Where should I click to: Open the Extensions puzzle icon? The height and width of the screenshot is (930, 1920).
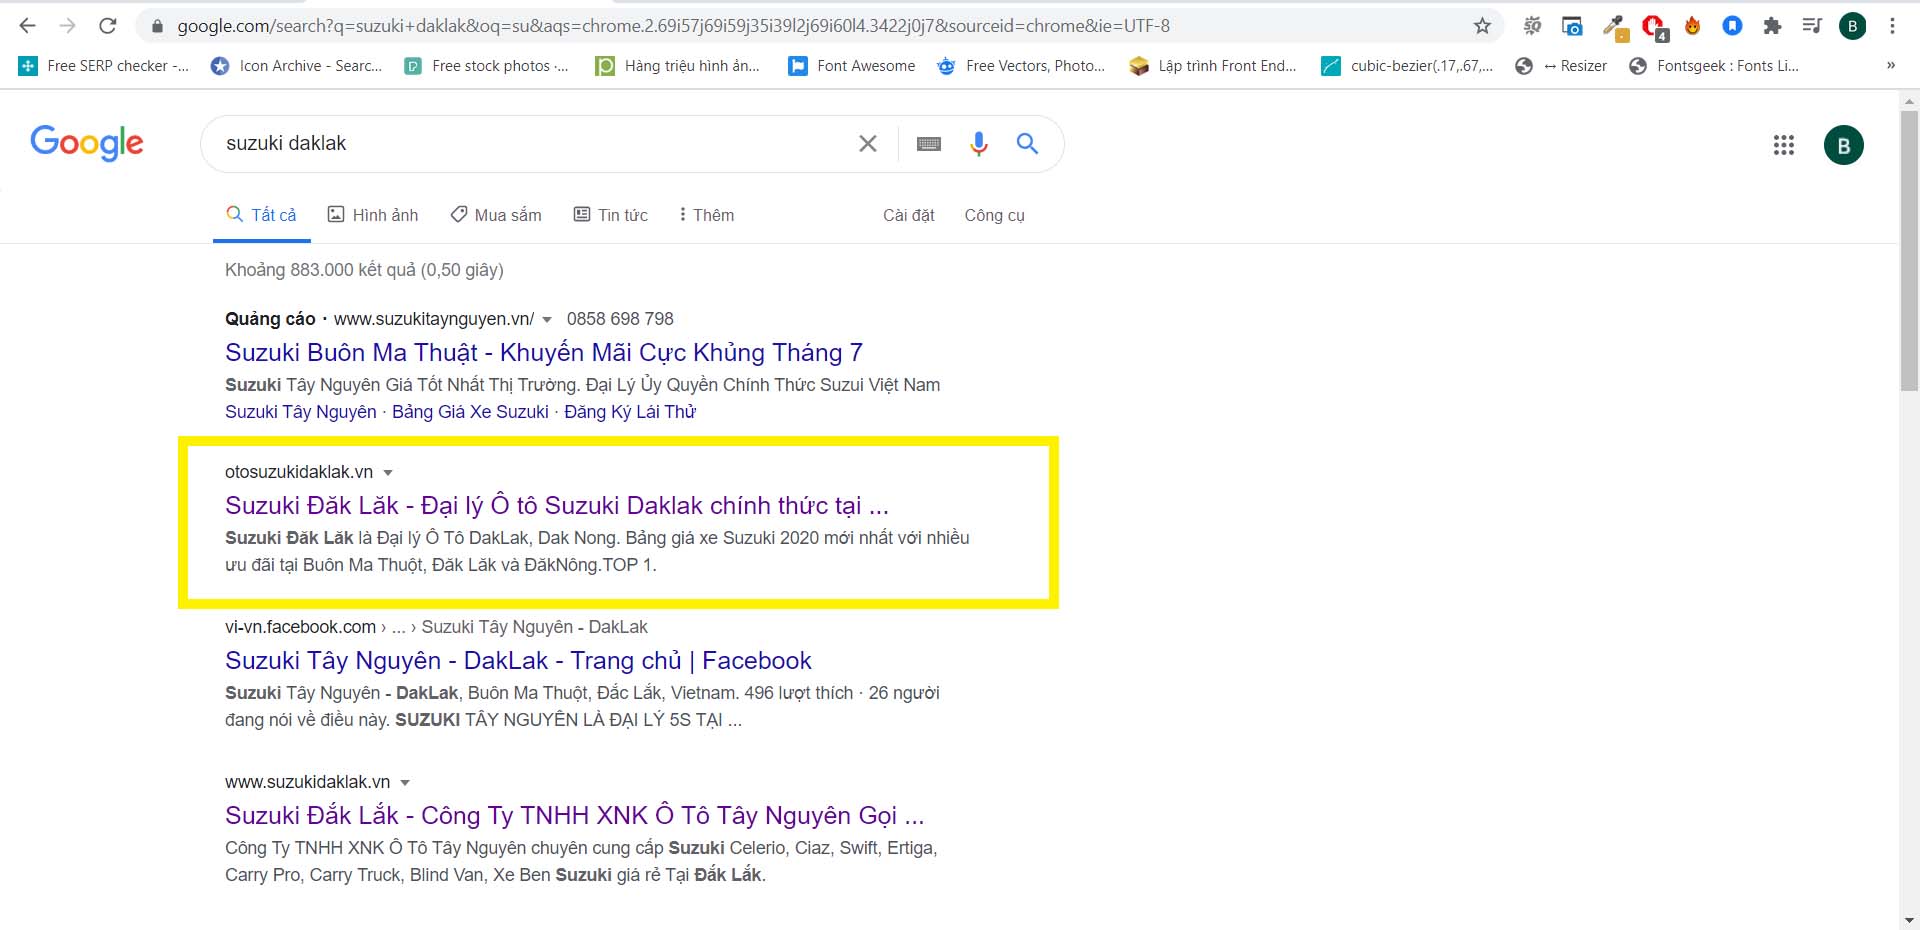click(1772, 26)
